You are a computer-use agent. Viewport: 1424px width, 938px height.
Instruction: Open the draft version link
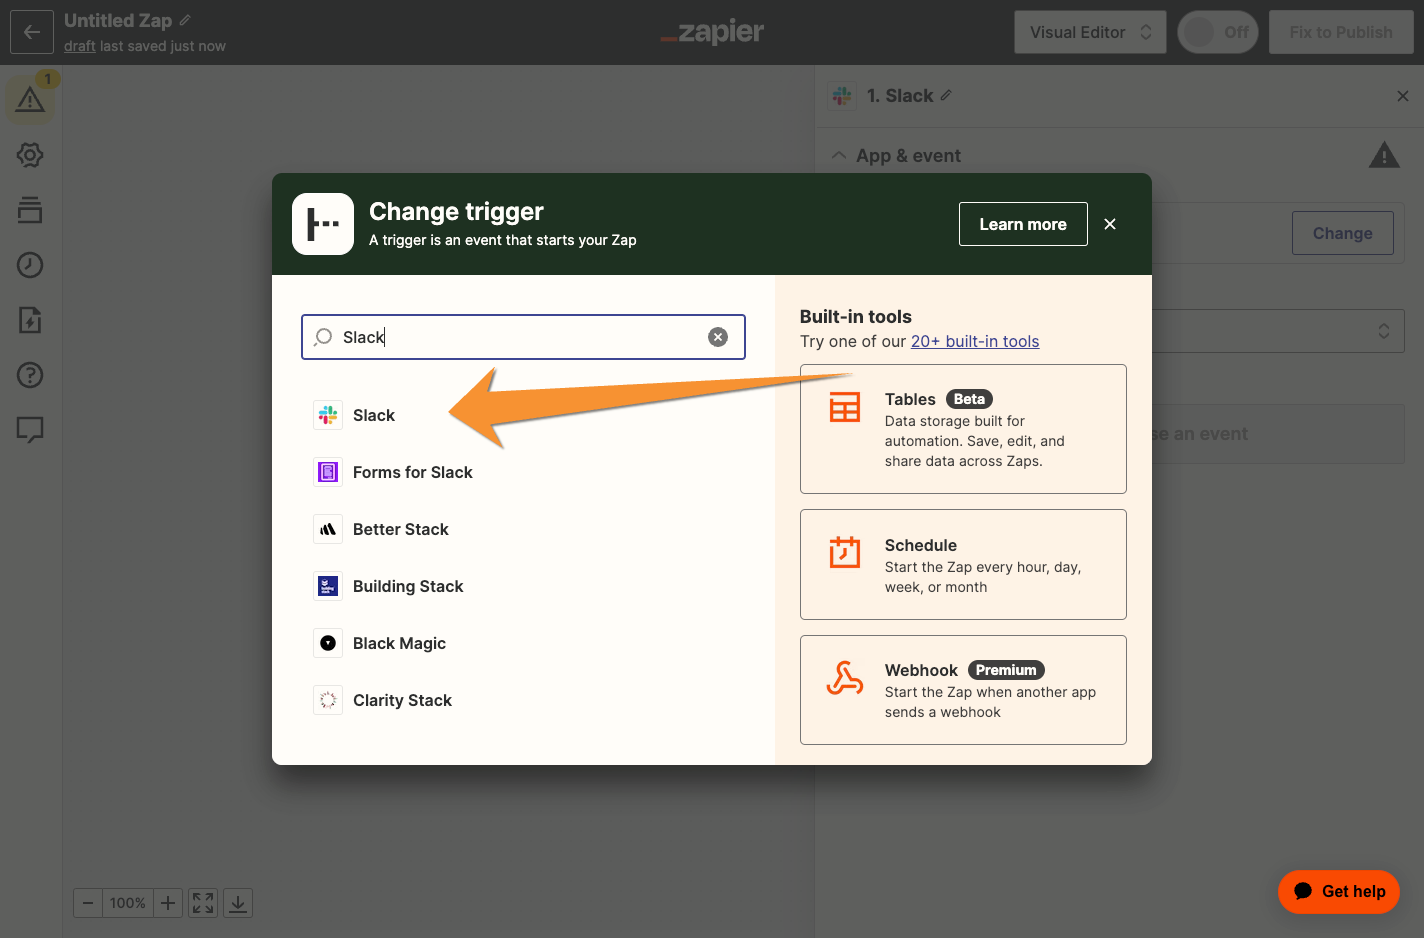pos(80,46)
